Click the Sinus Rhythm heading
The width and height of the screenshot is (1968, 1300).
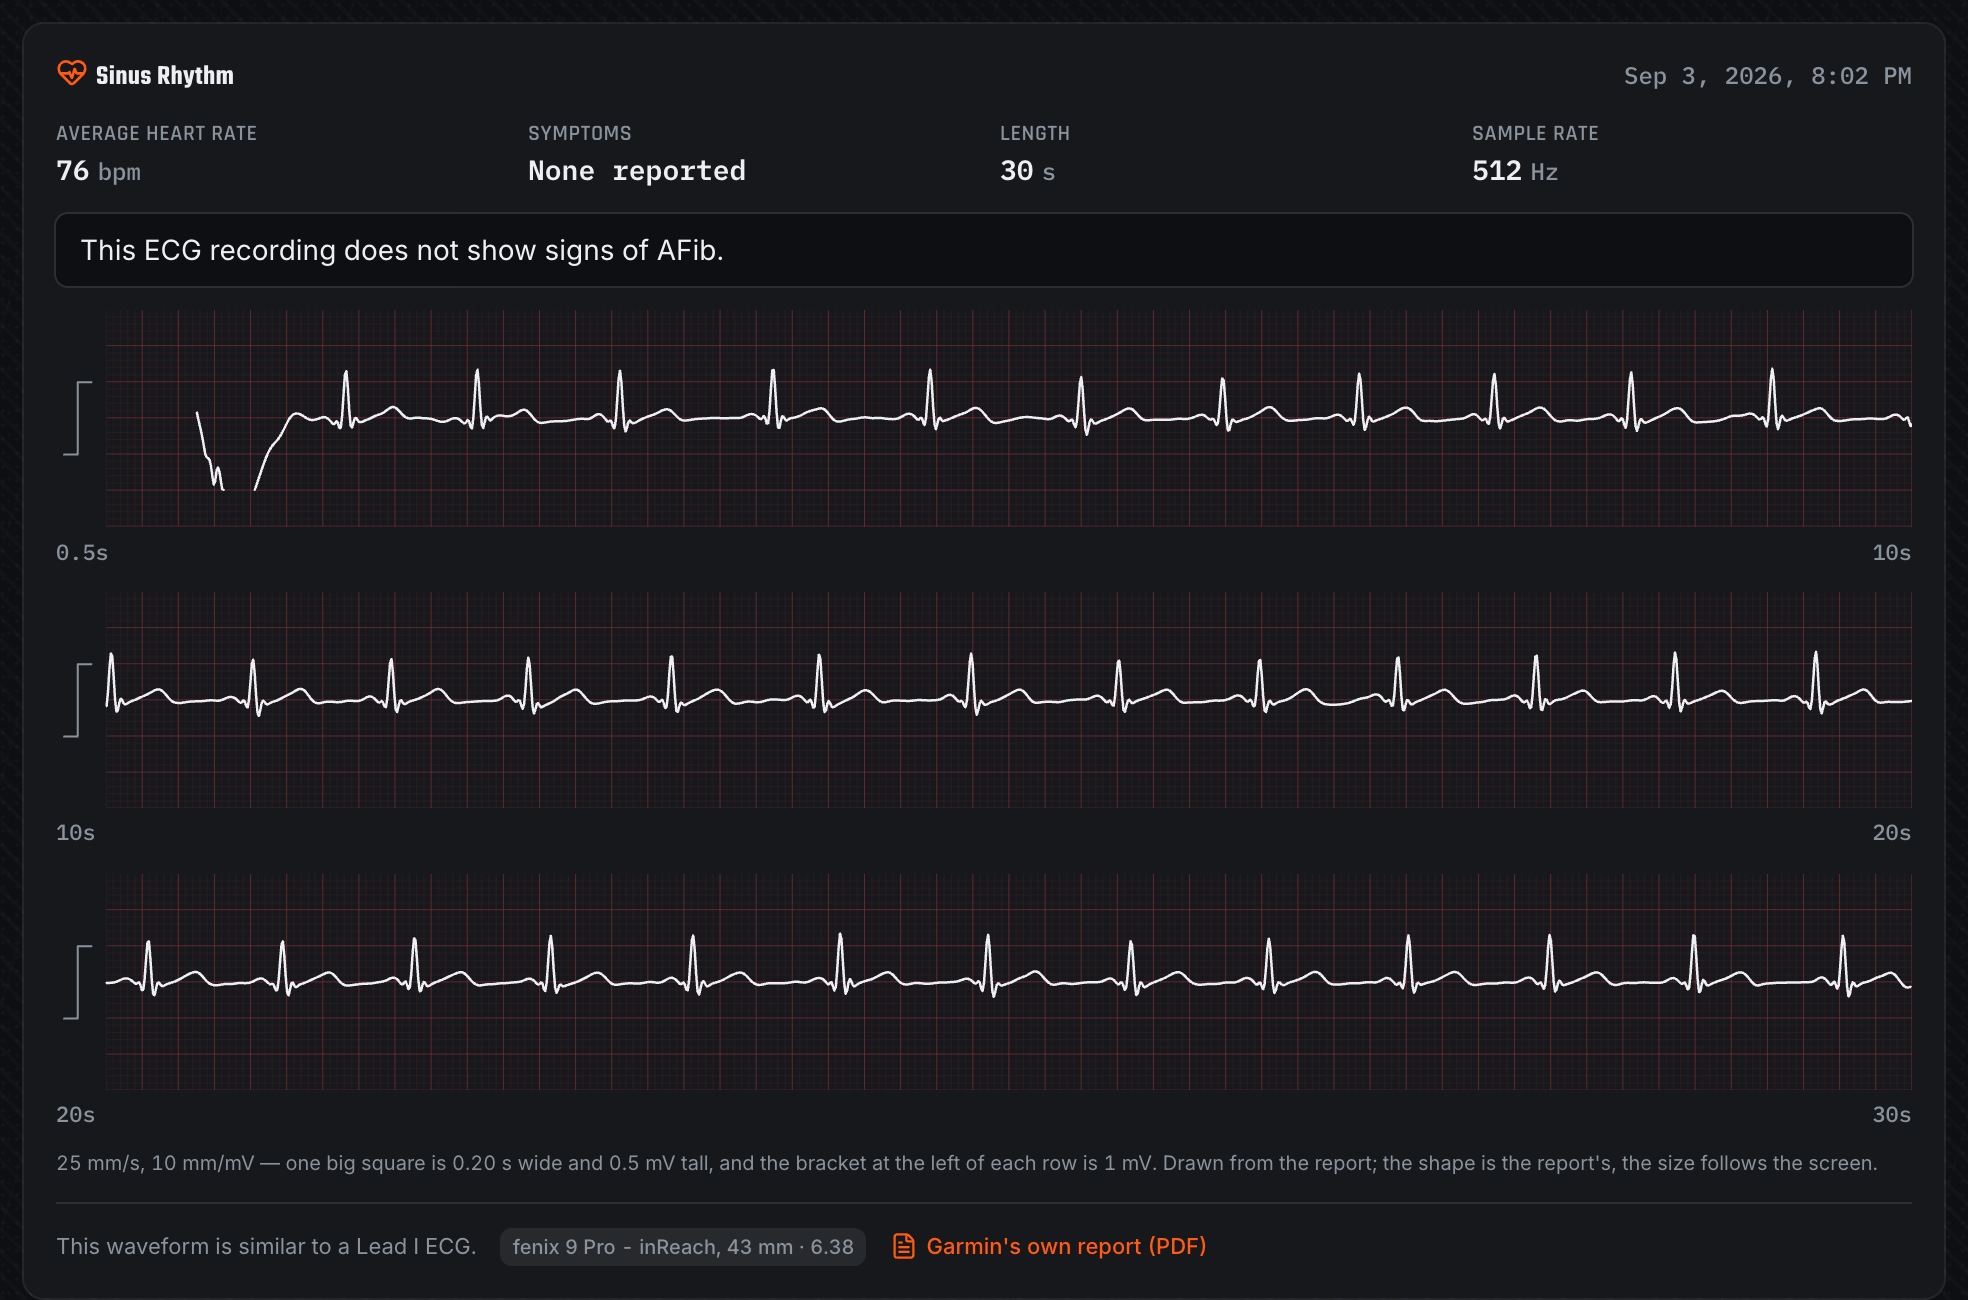pos(165,75)
